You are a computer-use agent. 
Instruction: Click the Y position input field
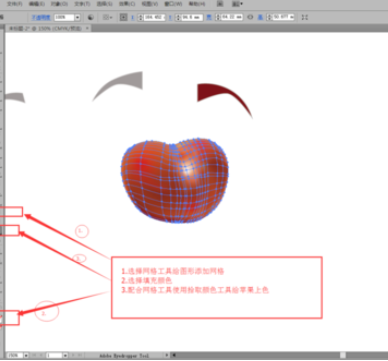[192, 17]
